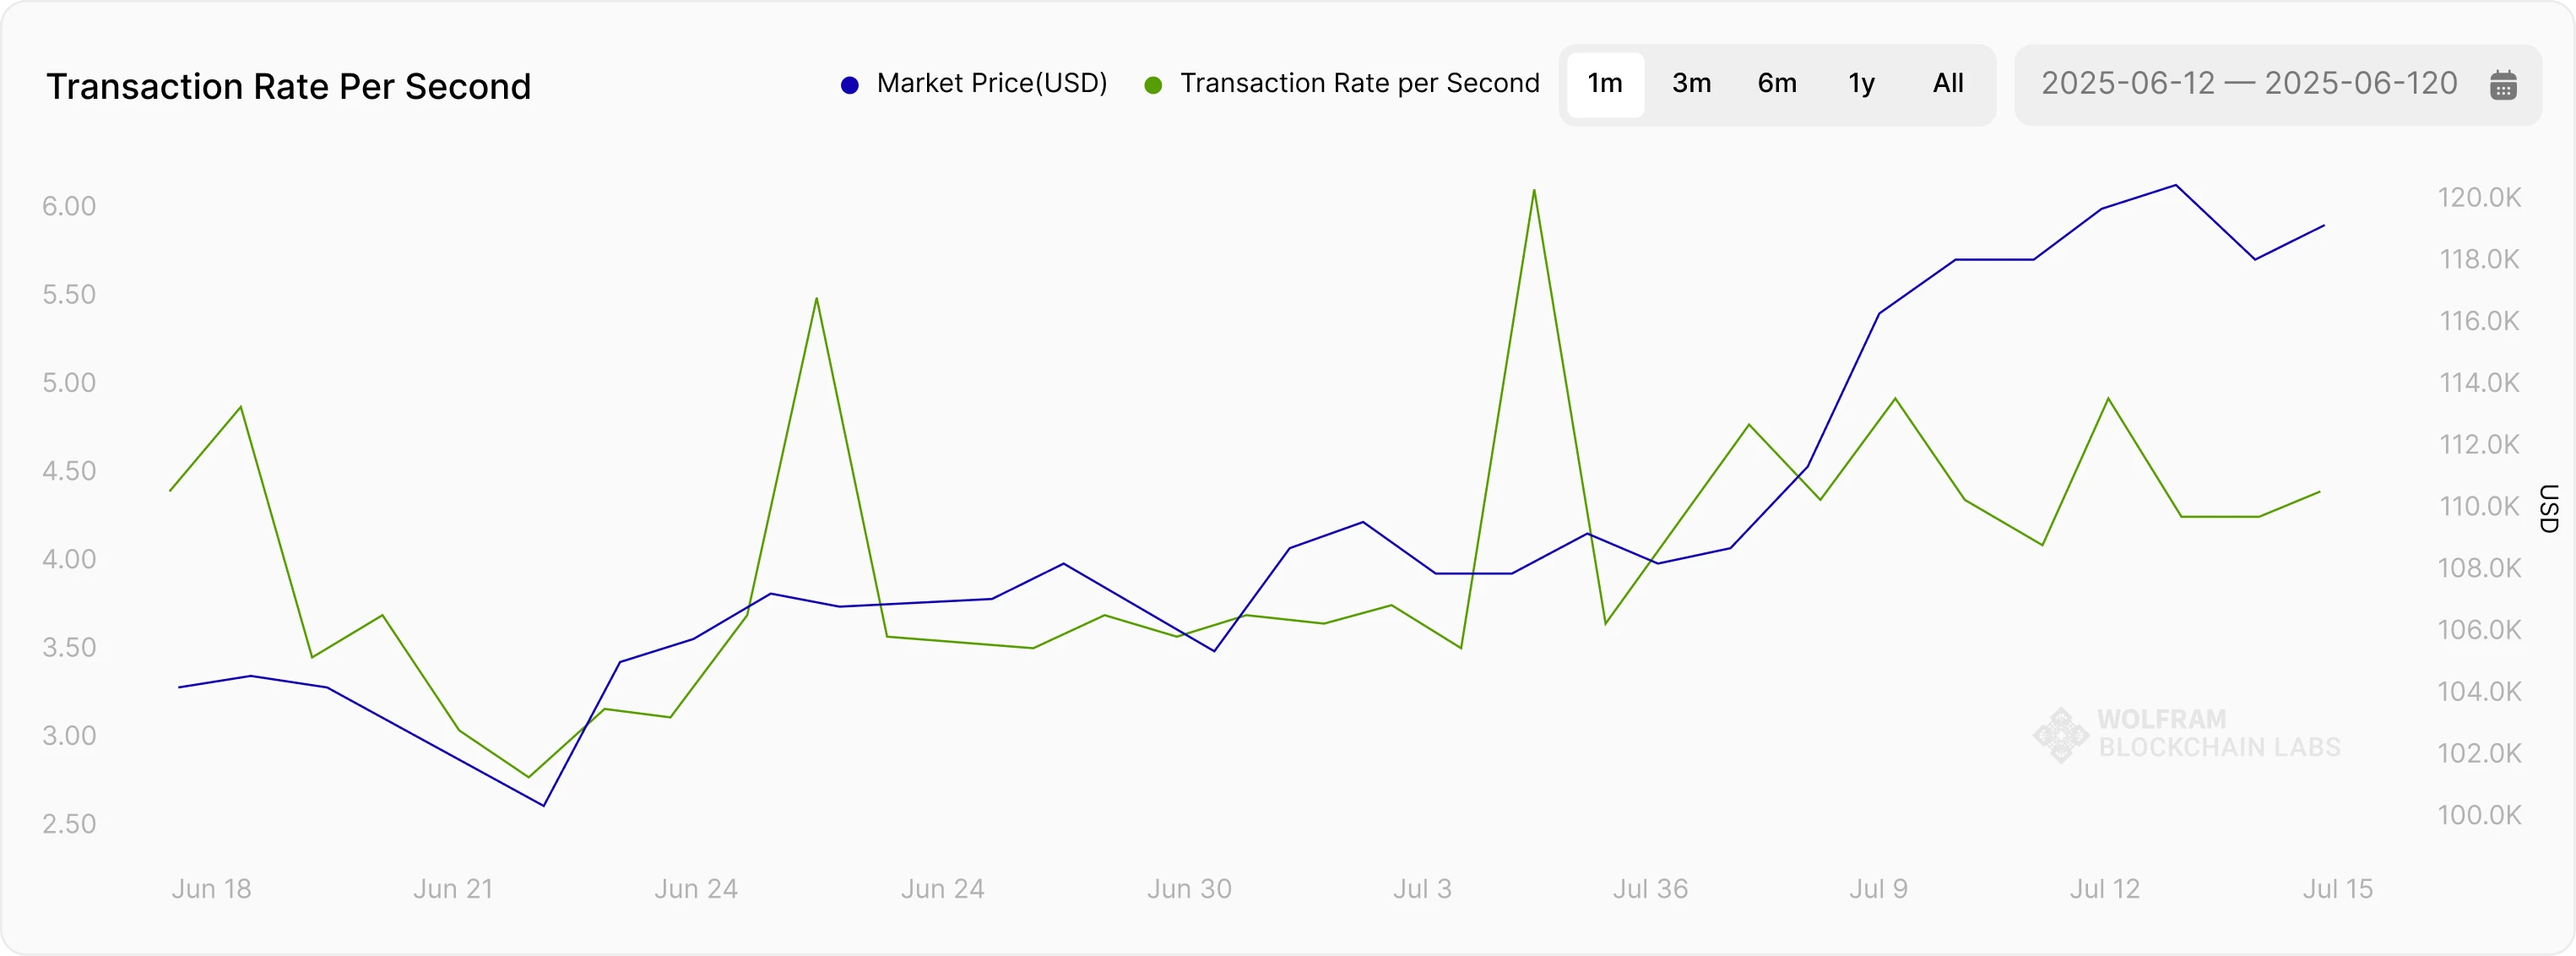The height and width of the screenshot is (956, 2576).
Task: Click the USD axis label on the right
Action: point(2551,508)
